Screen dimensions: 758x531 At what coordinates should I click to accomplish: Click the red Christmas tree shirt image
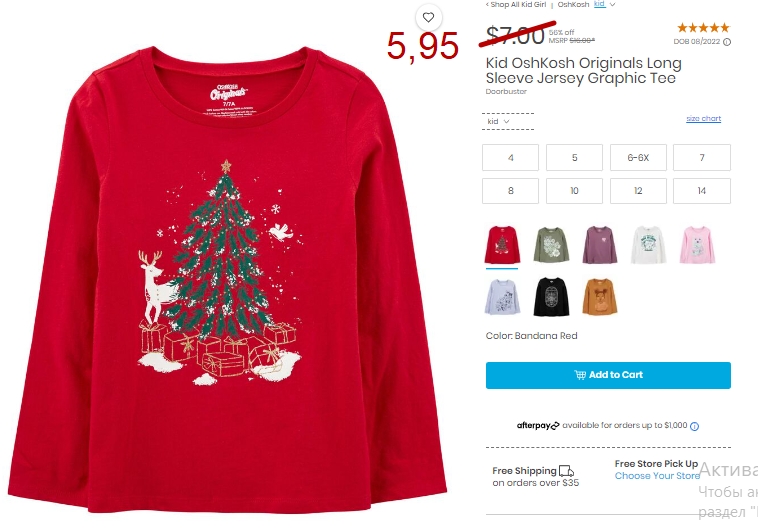click(227, 278)
